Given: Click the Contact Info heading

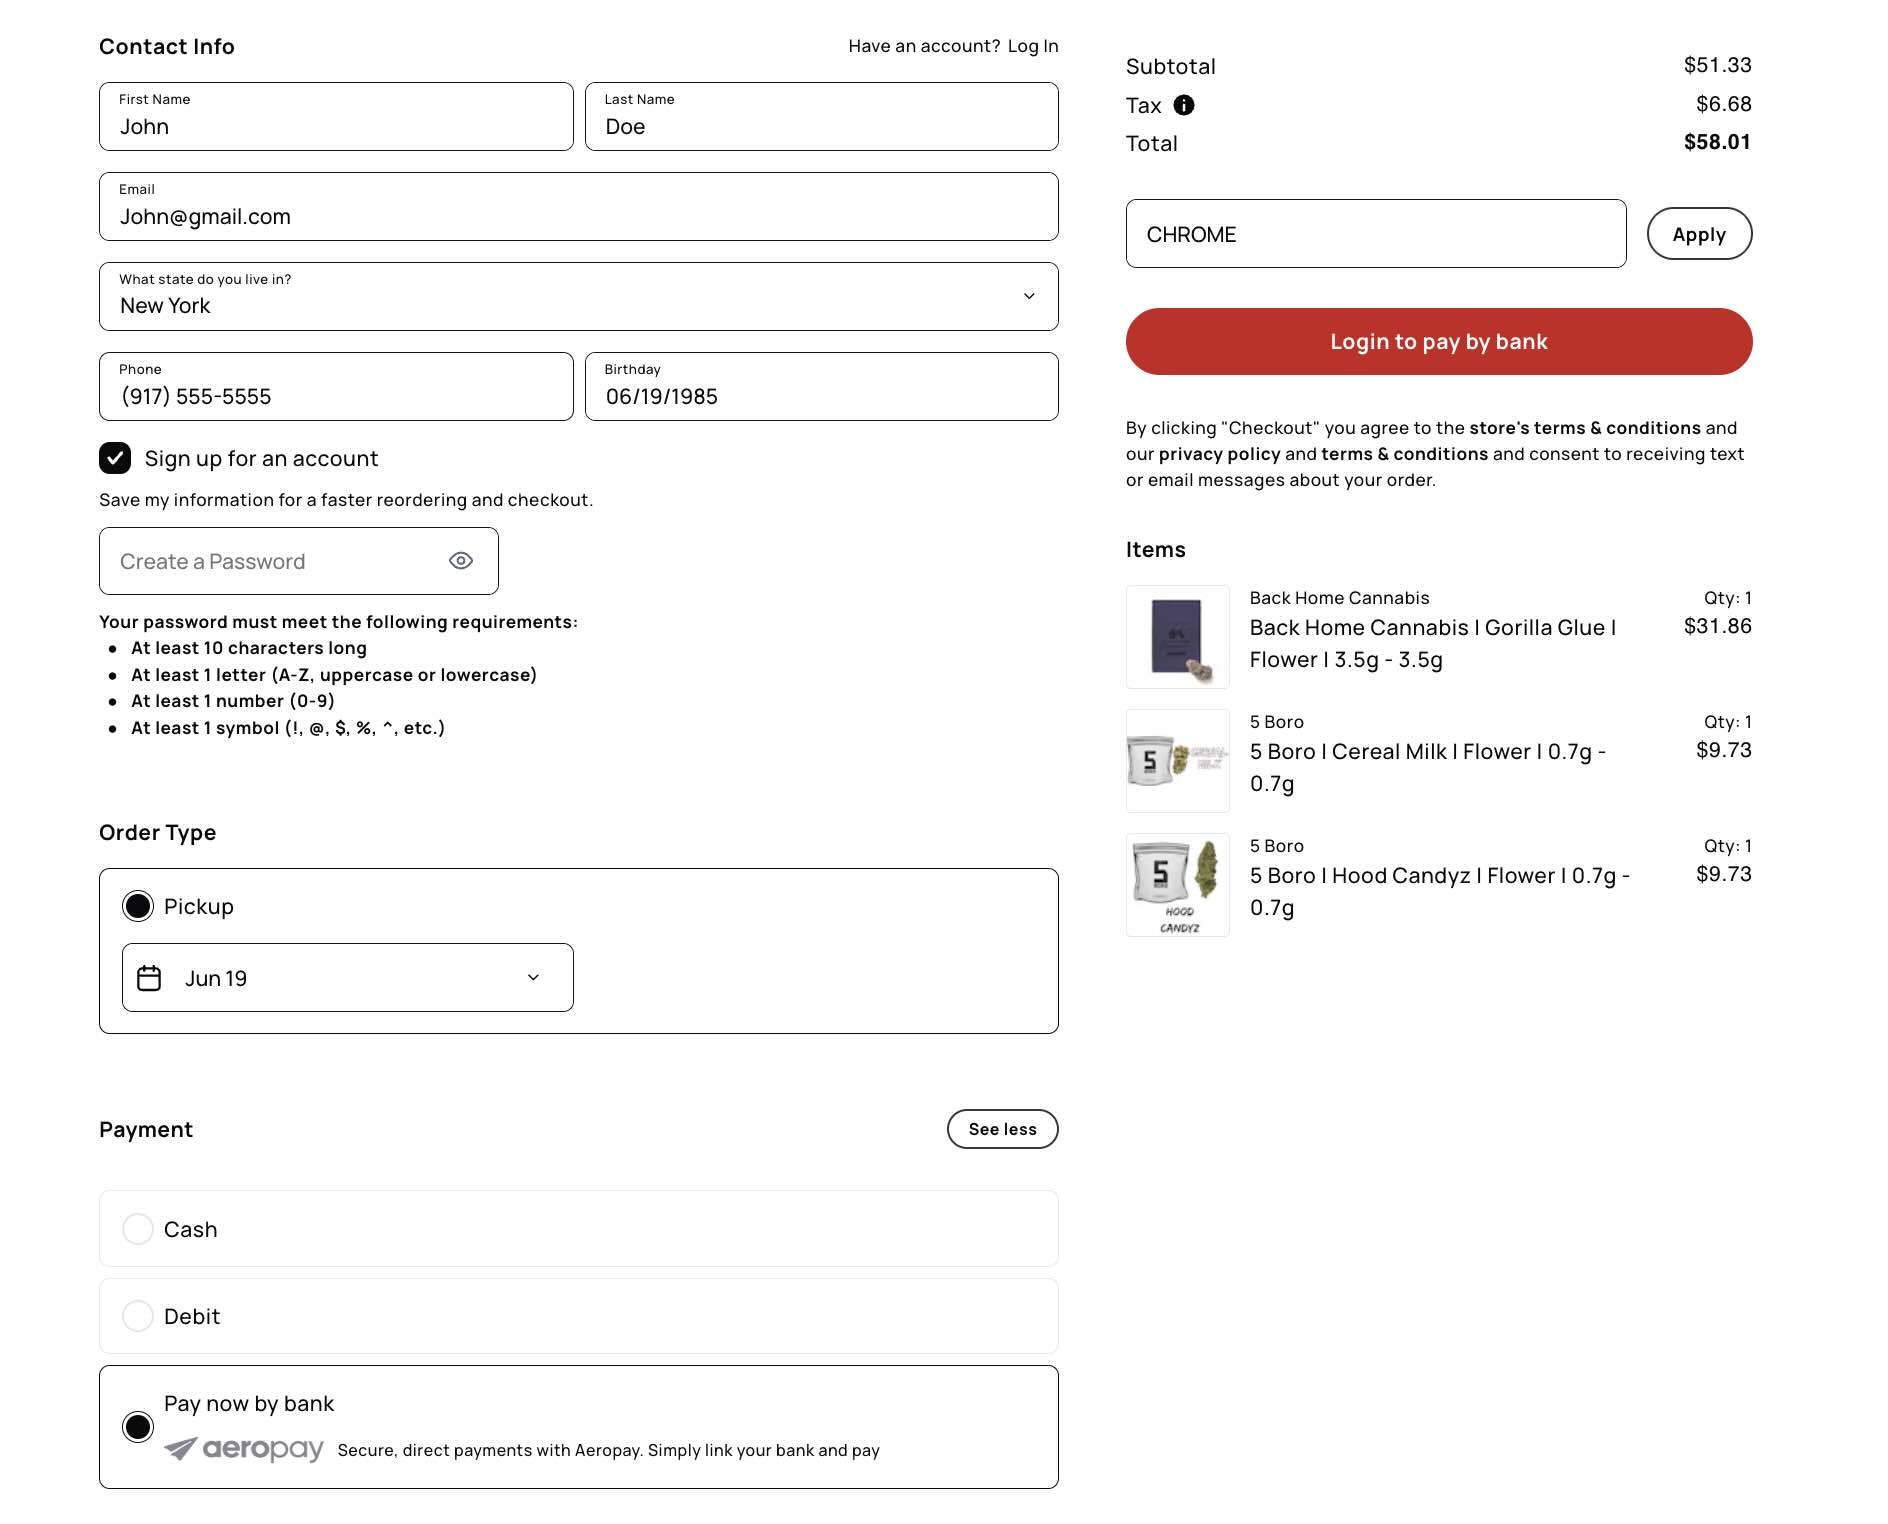Looking at the screenshot, I should click(x=167, y=47).
